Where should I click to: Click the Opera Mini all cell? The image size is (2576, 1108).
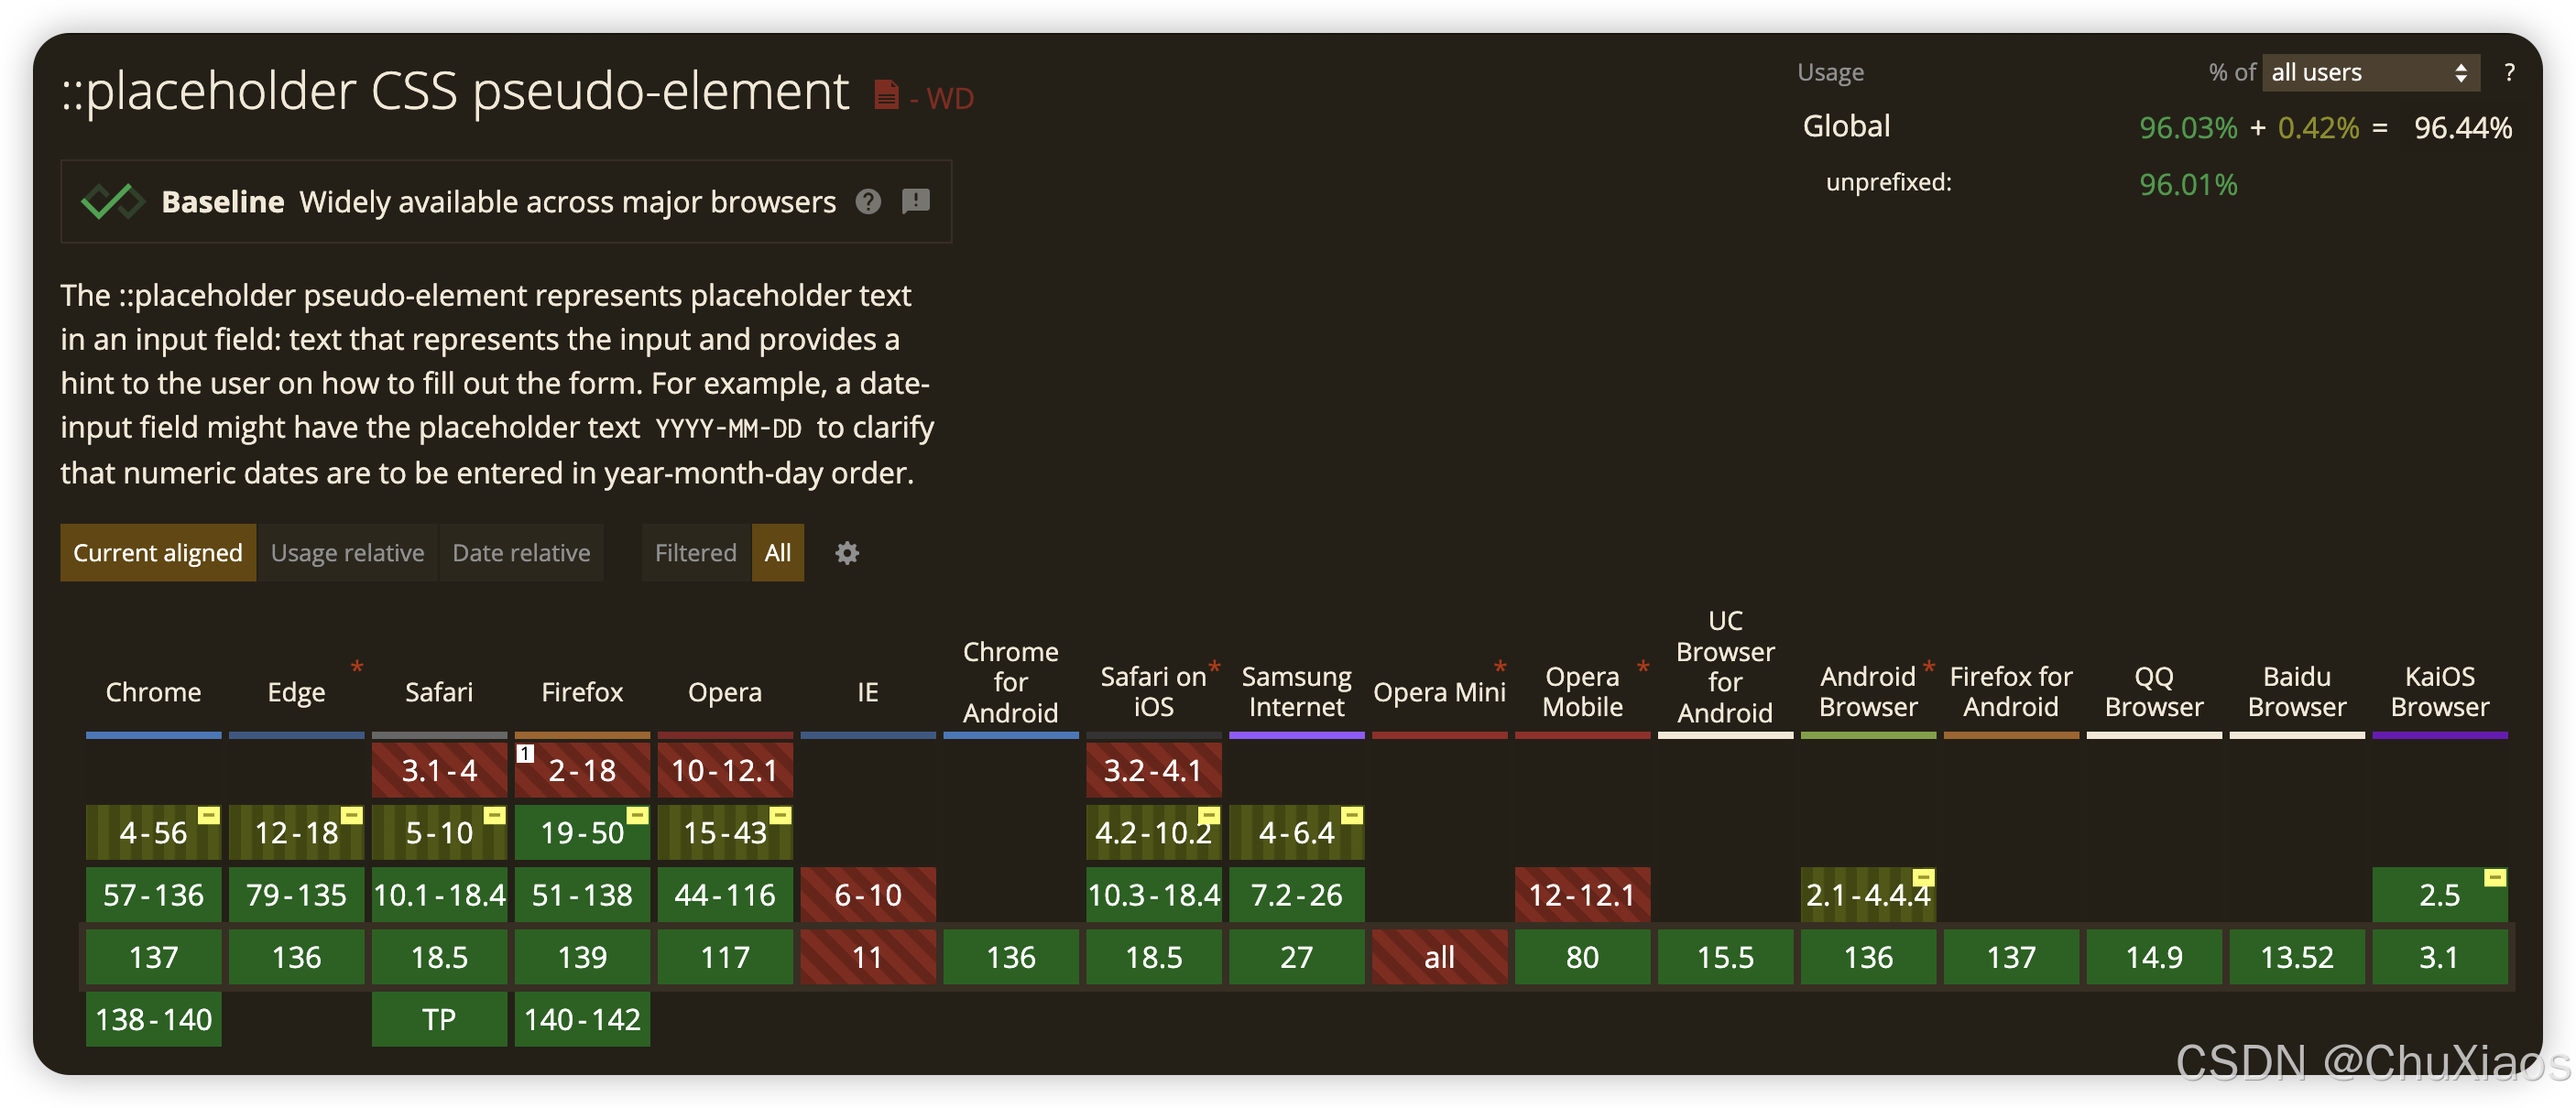pyautogui.click(x=1439, y=957)
